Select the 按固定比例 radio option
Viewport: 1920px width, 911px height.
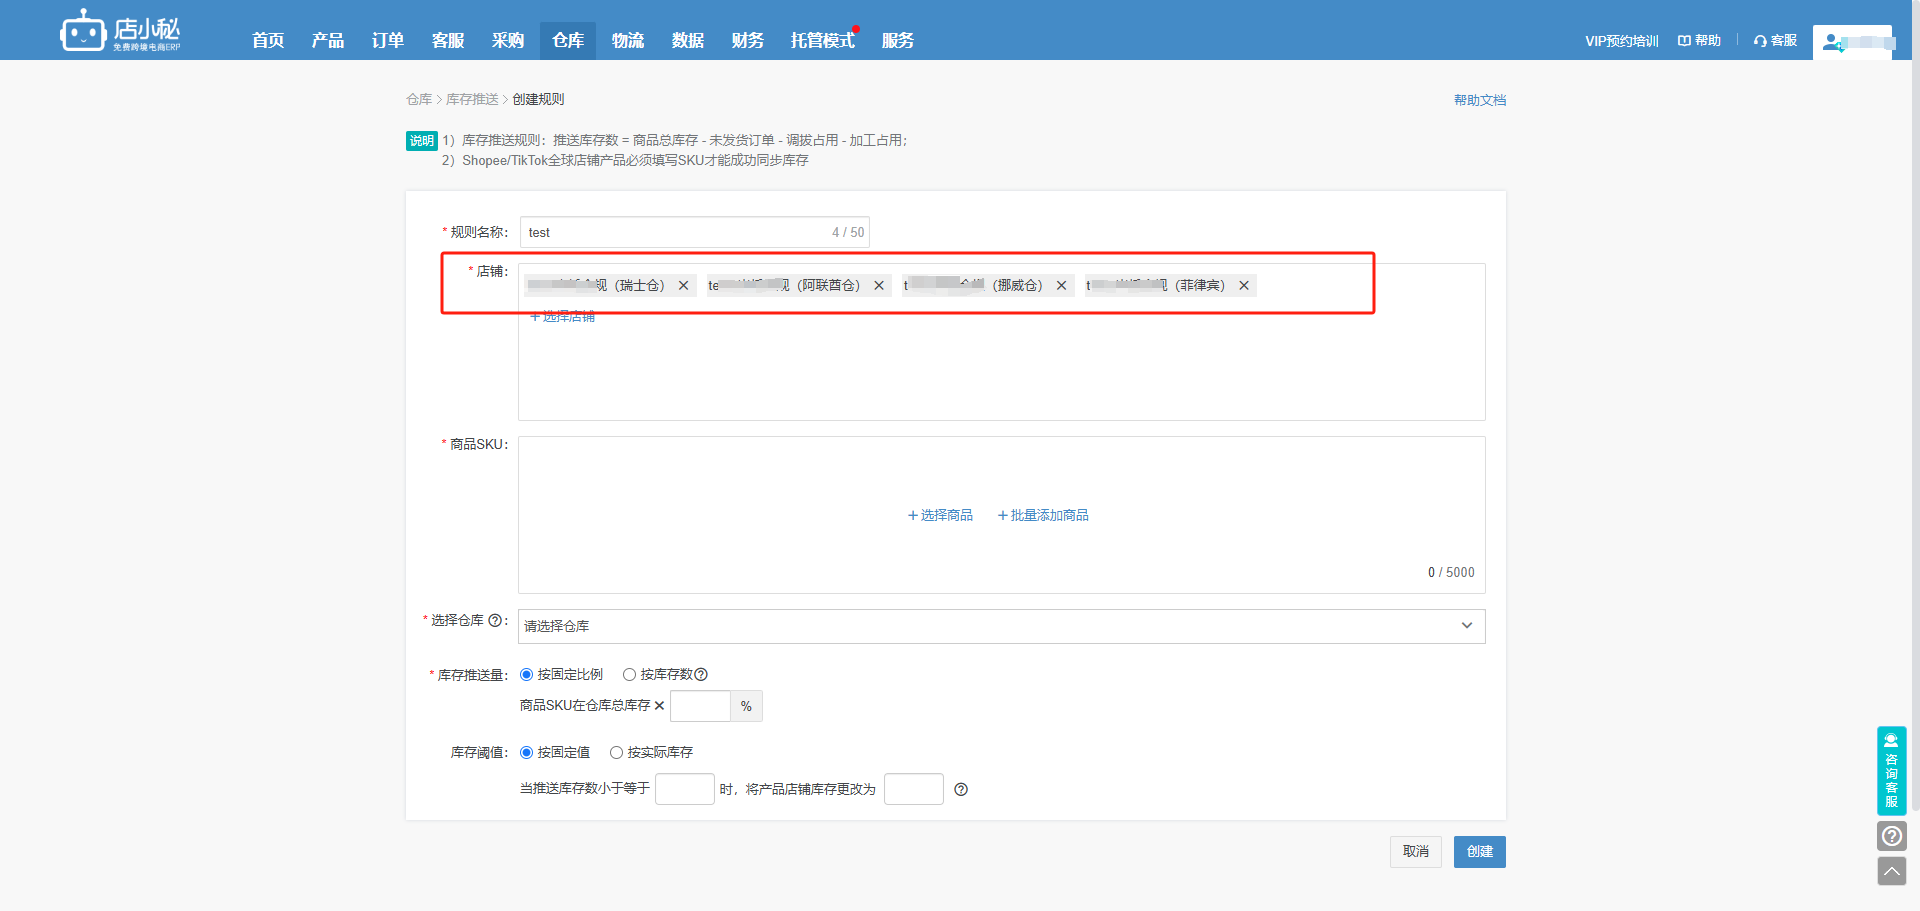pos(527,675)
